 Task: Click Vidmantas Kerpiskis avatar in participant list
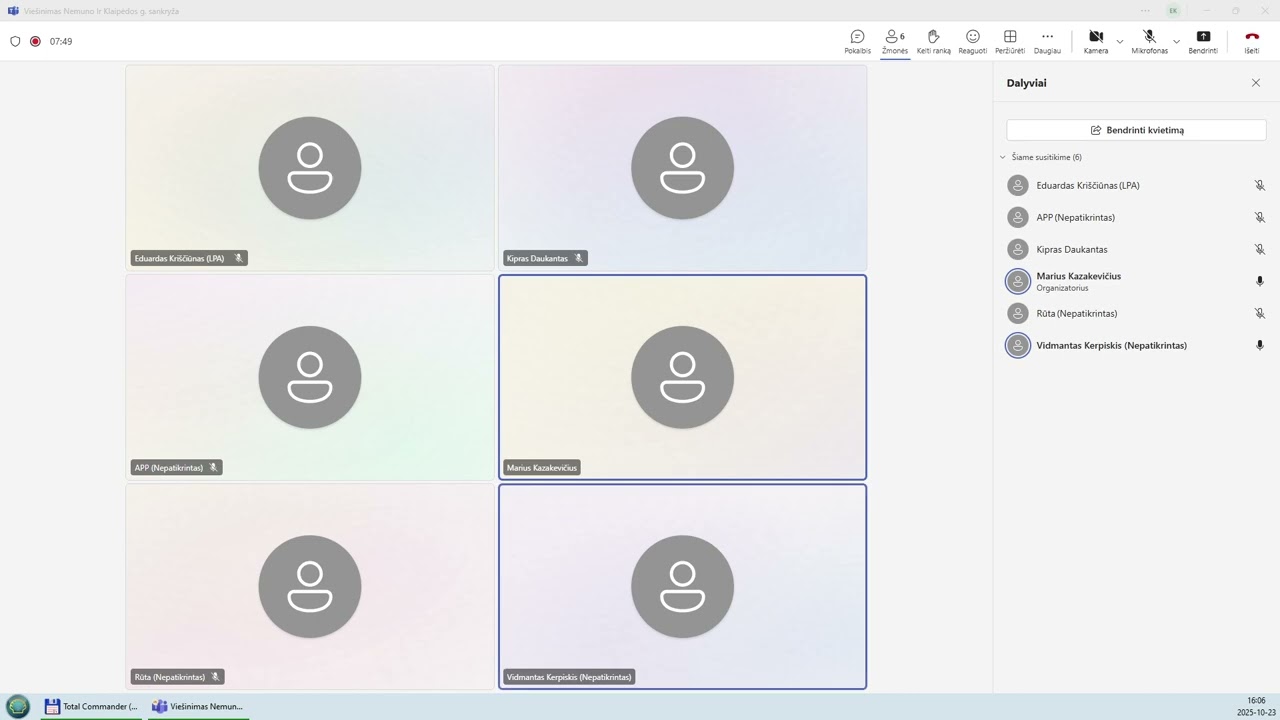(x=1018, y=345)
